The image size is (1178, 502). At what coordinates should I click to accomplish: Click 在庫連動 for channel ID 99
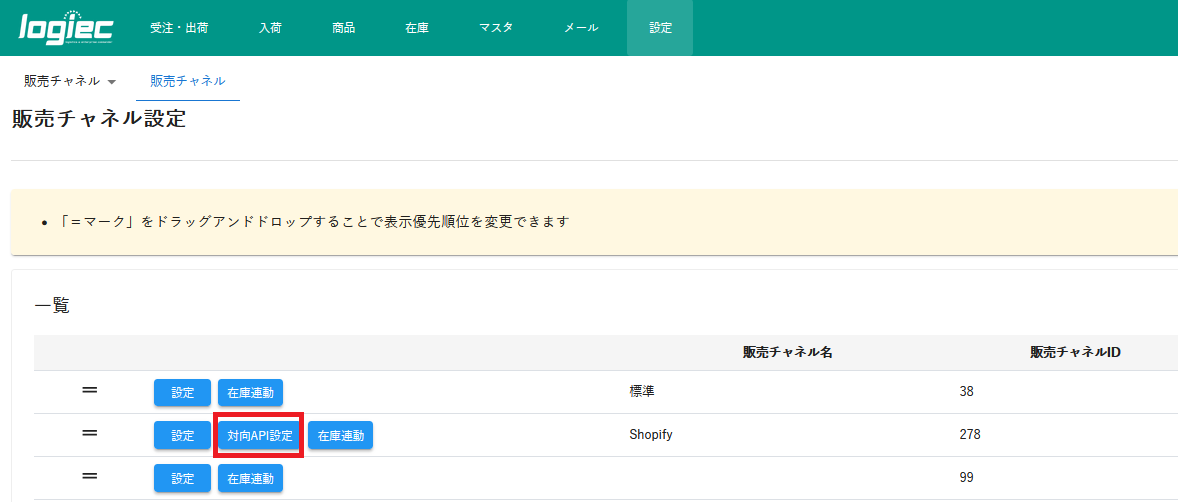(250, 478)
